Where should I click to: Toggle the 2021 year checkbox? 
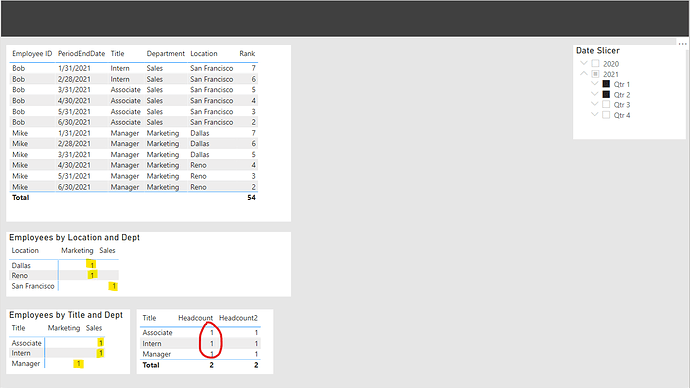[595, 74]
